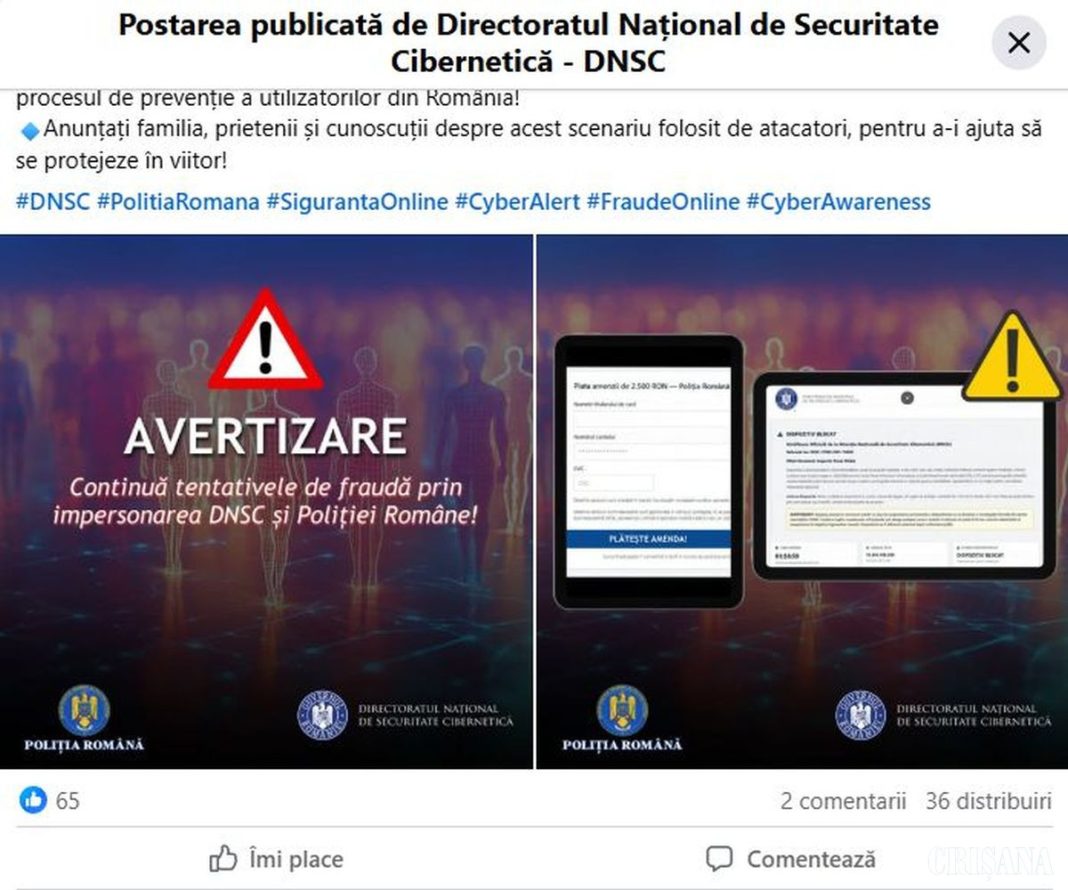
Task: Open the #CyberAlert hashtag
Action: coord(517,202)
